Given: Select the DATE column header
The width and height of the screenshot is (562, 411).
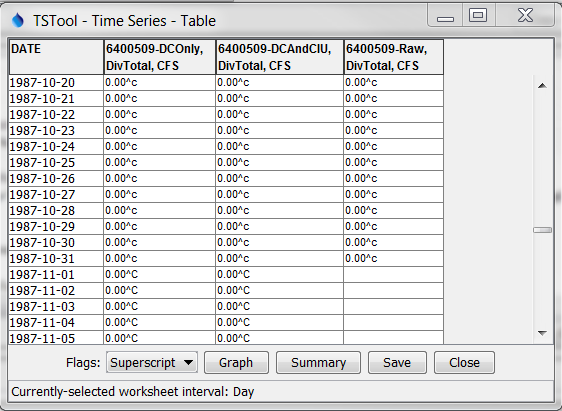Looking at the screenshot, I should click(56, 57).
